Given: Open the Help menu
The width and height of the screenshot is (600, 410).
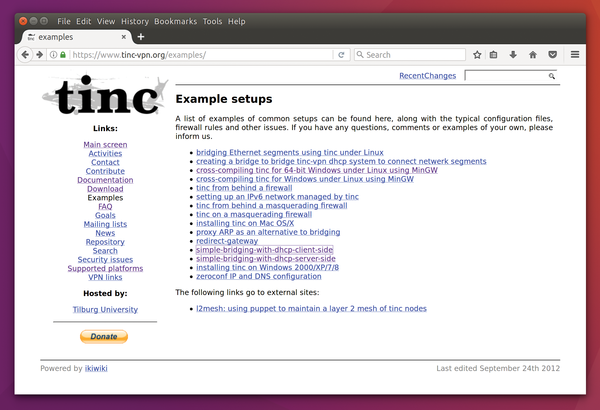Looking at the screenshot, I should tap(236, 21).
